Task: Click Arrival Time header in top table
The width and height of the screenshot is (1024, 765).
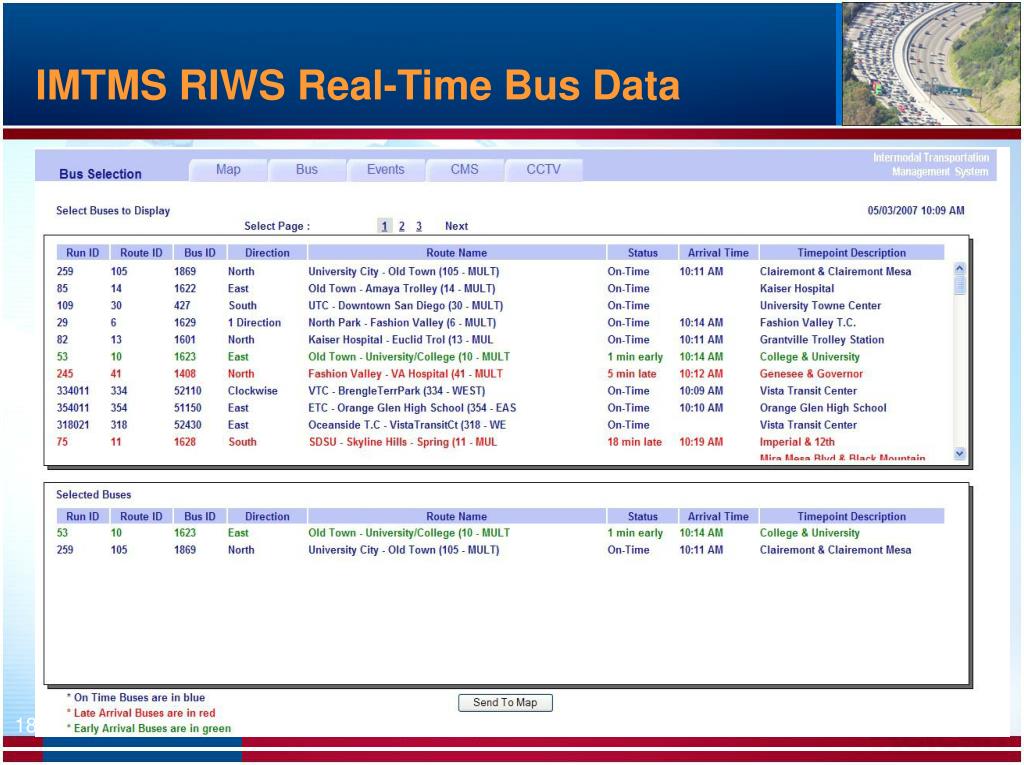Action: tap(718, 253)
